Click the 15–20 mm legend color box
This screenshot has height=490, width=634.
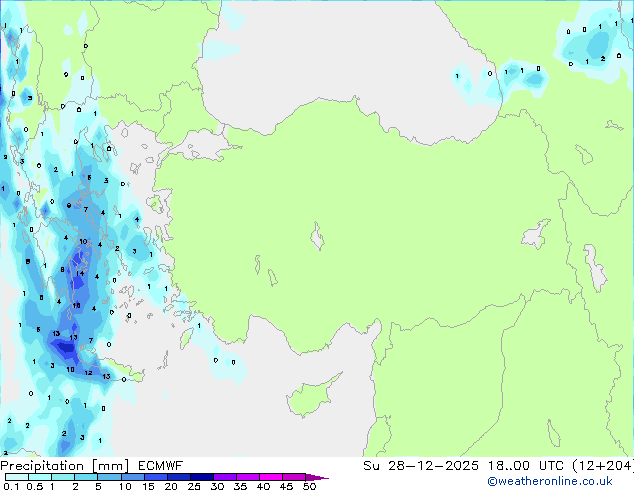[x=156, y=477]
